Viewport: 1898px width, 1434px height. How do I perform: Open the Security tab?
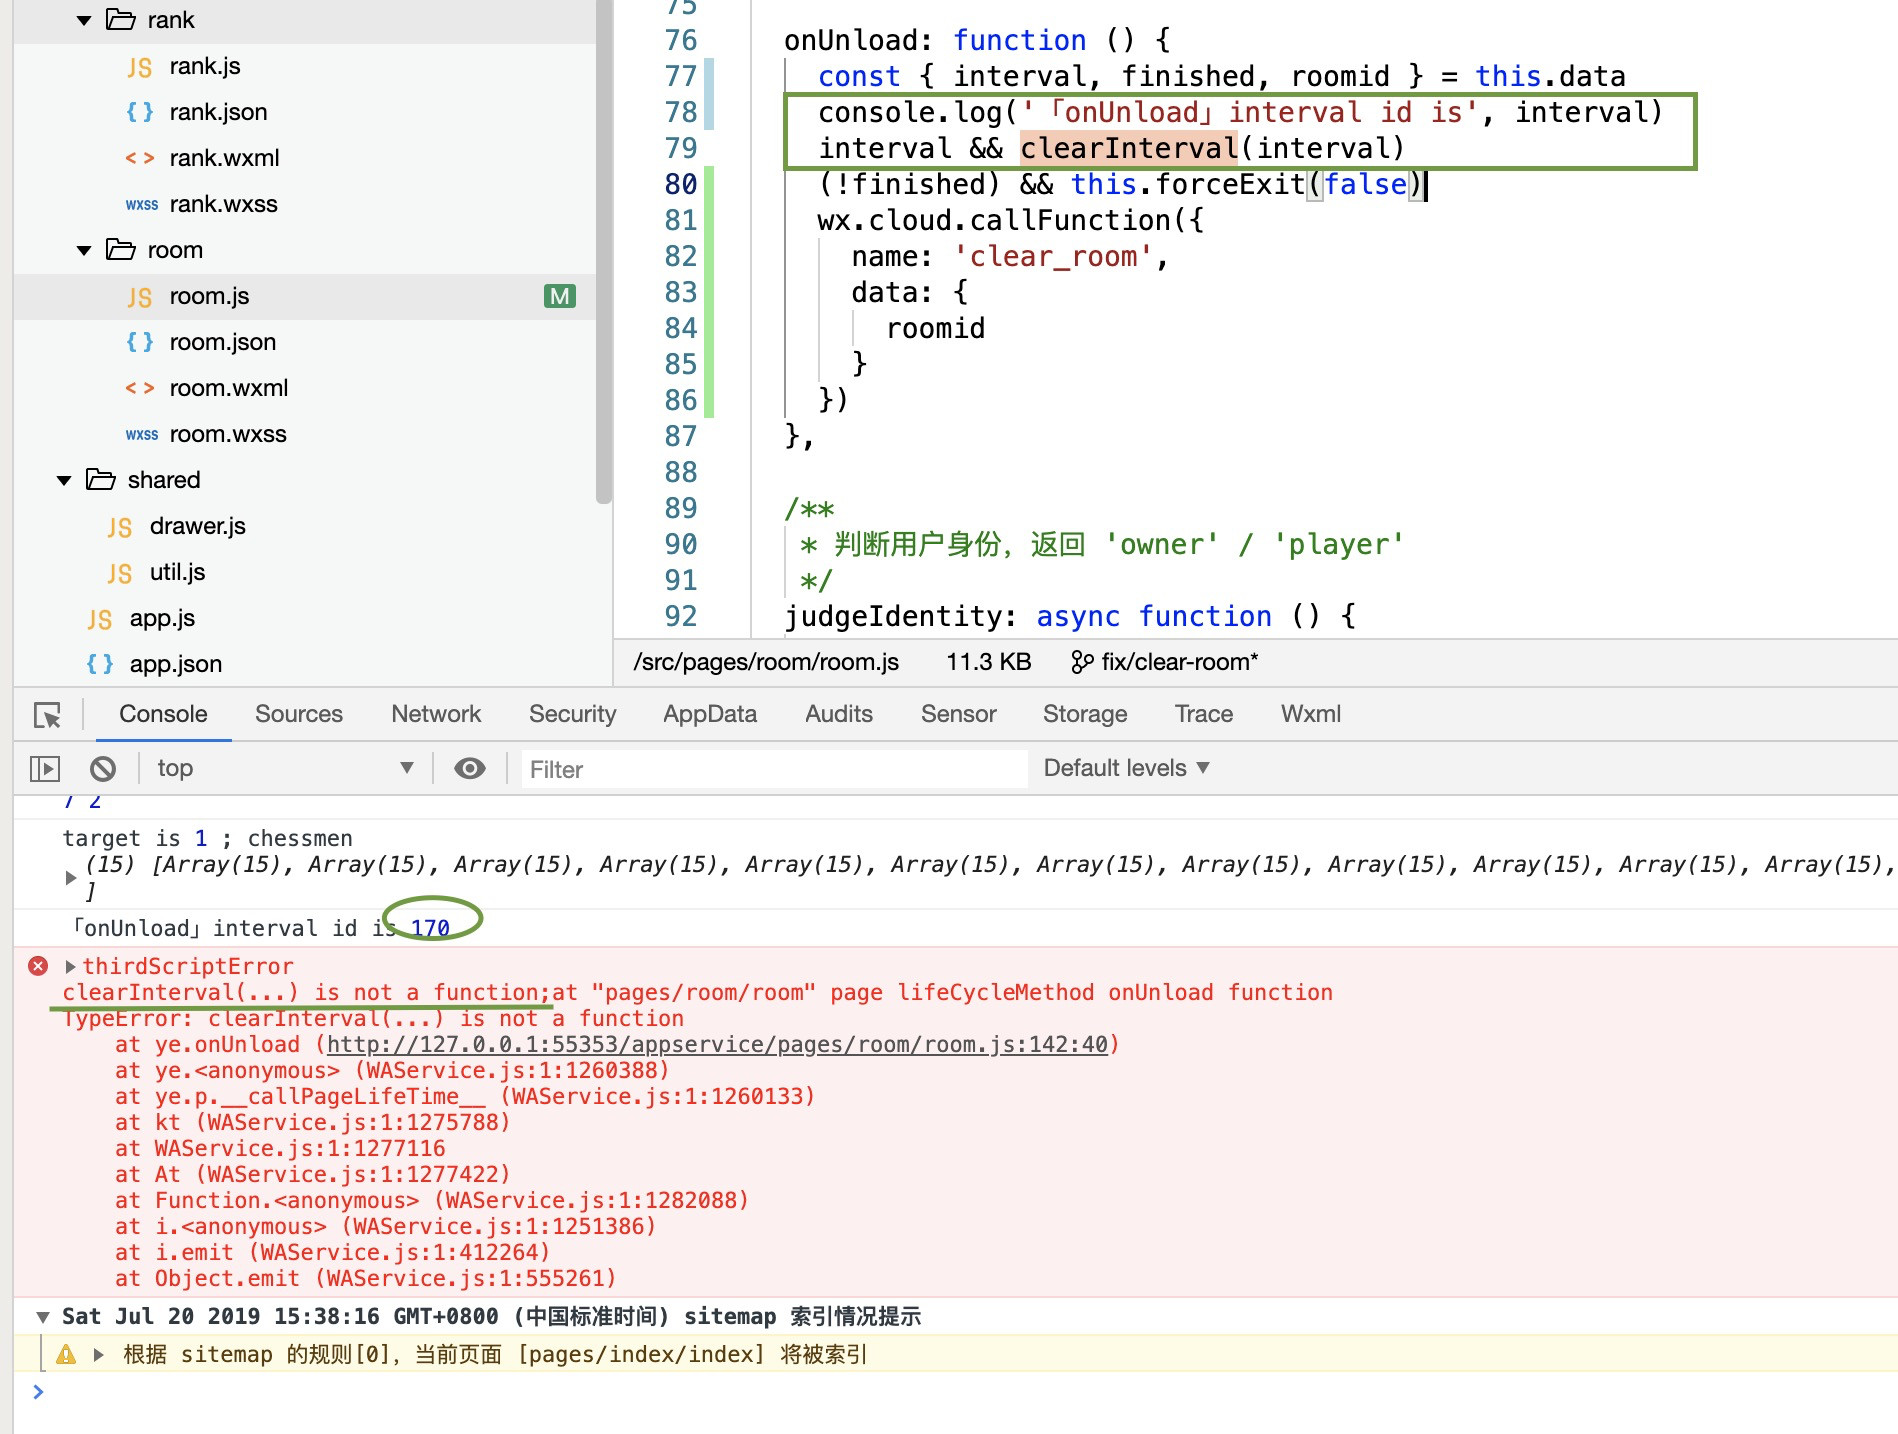pos(572,714)
